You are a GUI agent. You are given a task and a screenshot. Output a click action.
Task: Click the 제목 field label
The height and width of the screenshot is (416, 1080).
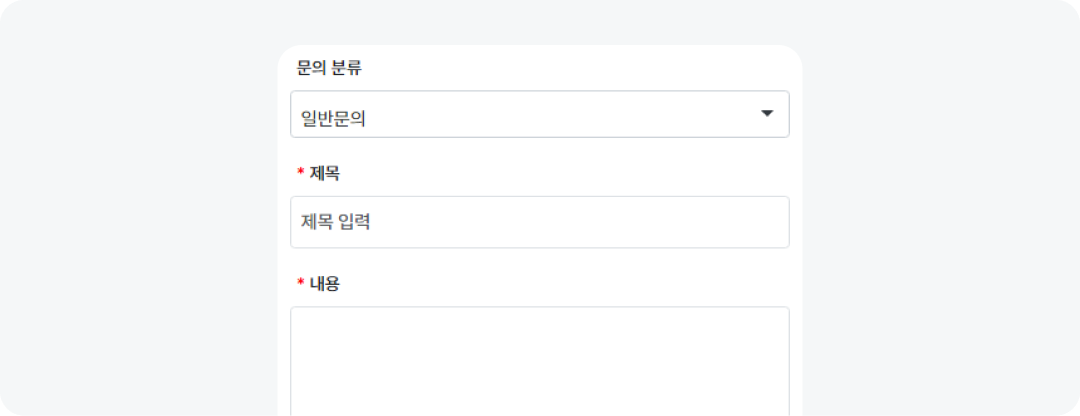click(325, 174)
